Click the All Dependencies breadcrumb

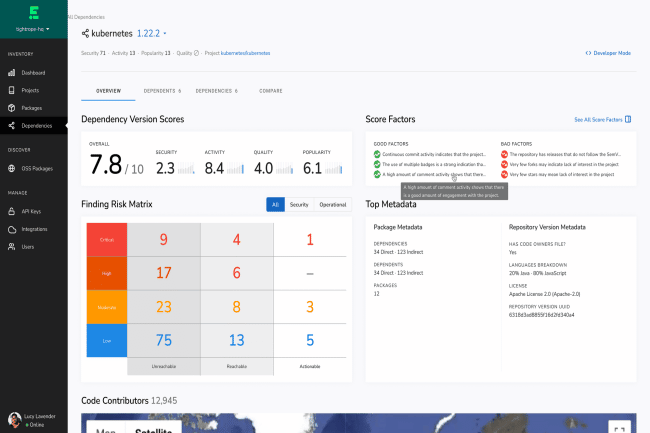click(86, 17)
